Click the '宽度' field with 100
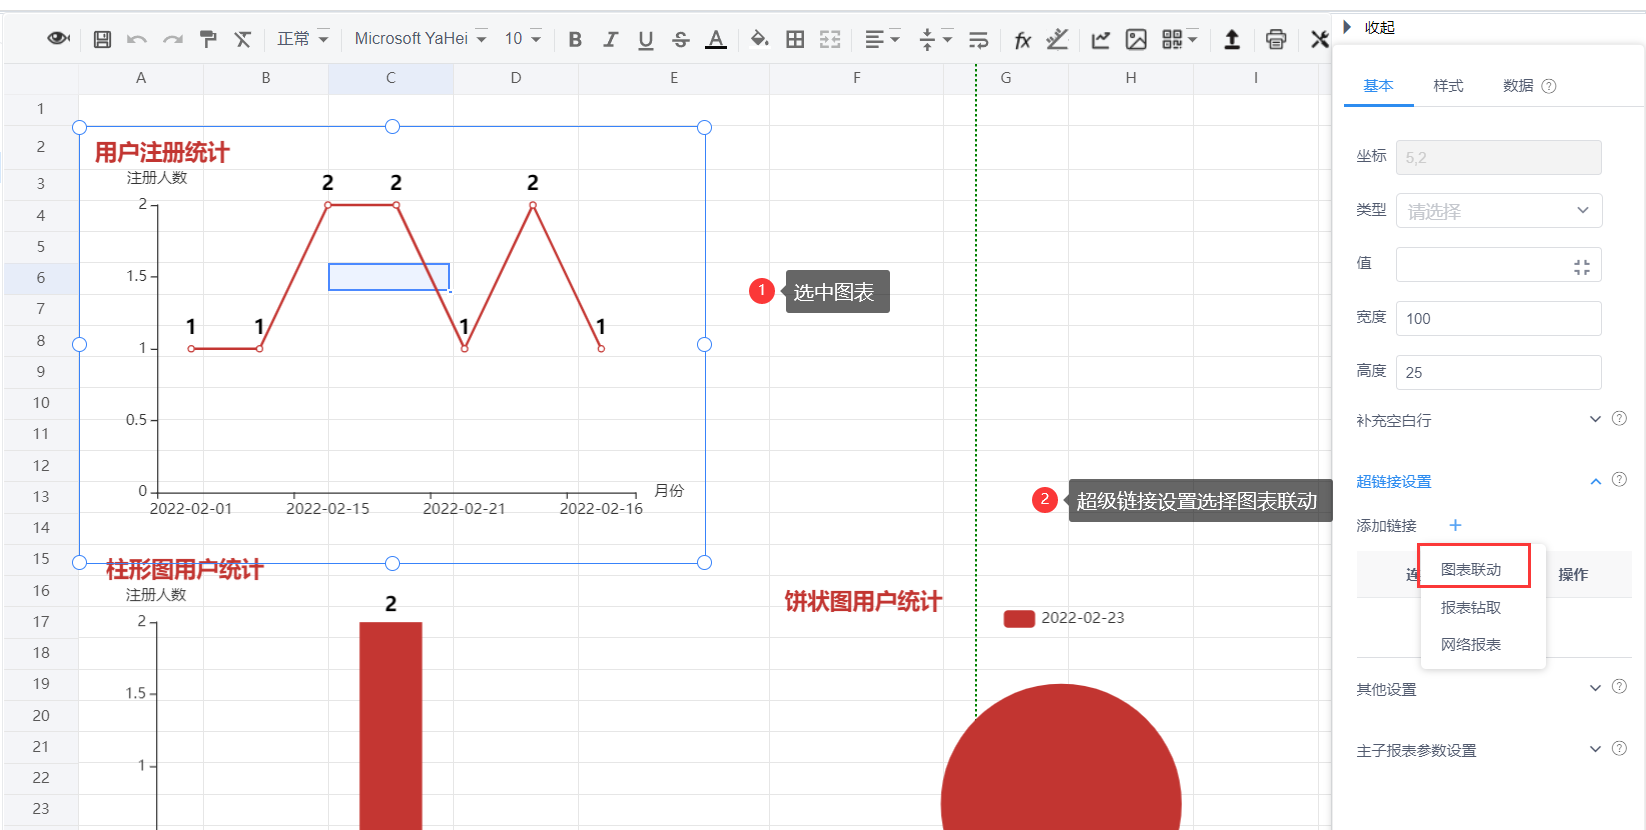The width and height of the screenshot is (1646, 830). tap(1498, 318)
